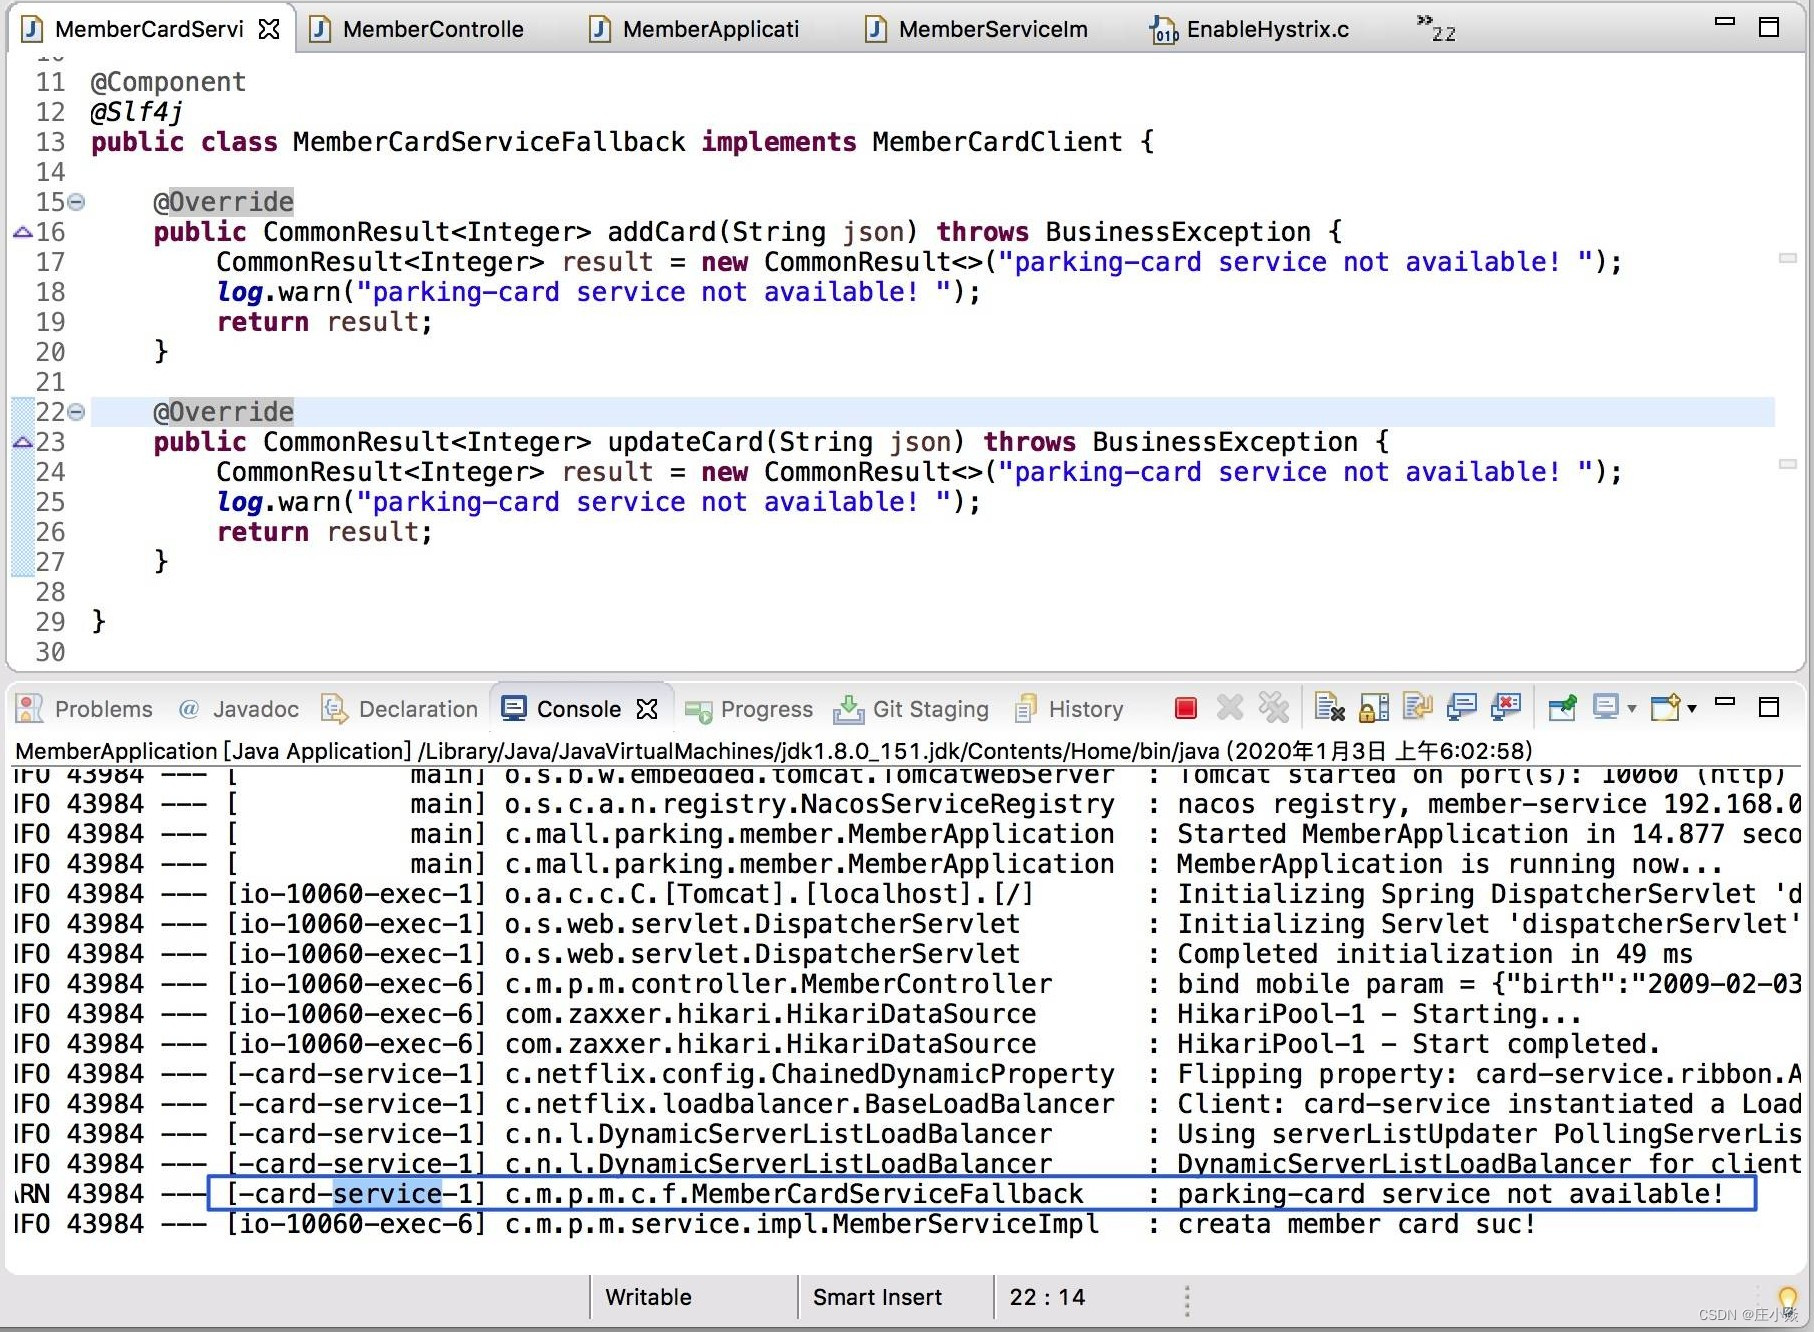Viewport: 1814px width, 1332px height.
Task: Click the Writable status bar field
Action: coord(649,1297)
